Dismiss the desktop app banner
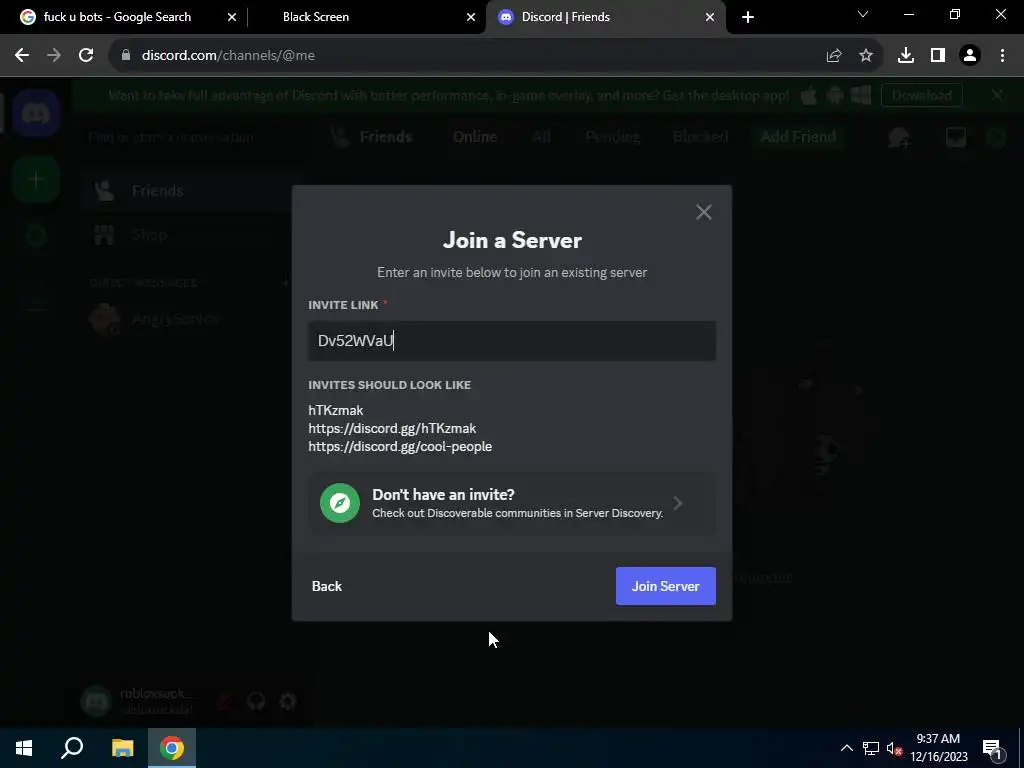The width and height of the screenshot is (1024, 768). pos(997,95)
